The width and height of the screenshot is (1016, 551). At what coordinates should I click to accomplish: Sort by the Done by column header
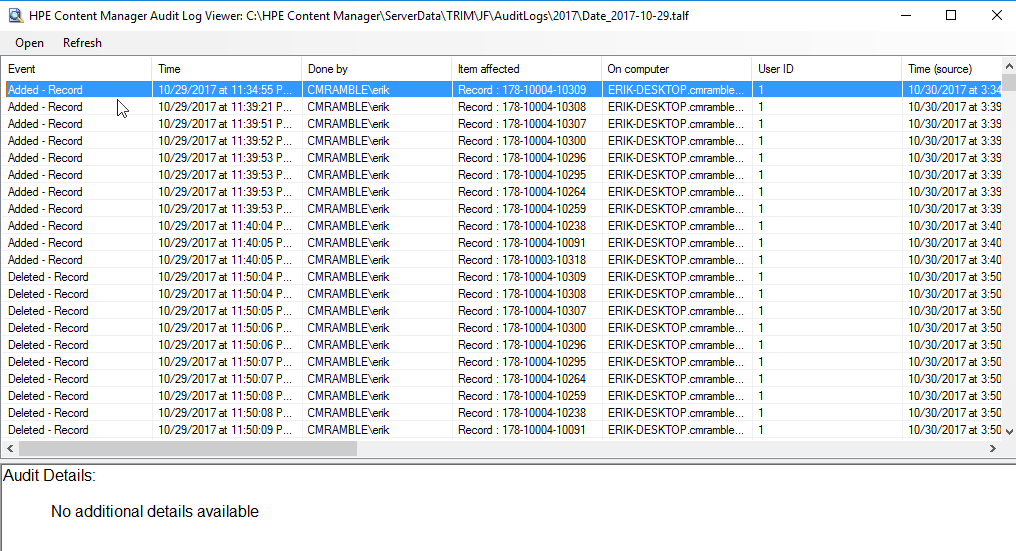point(376,69)
